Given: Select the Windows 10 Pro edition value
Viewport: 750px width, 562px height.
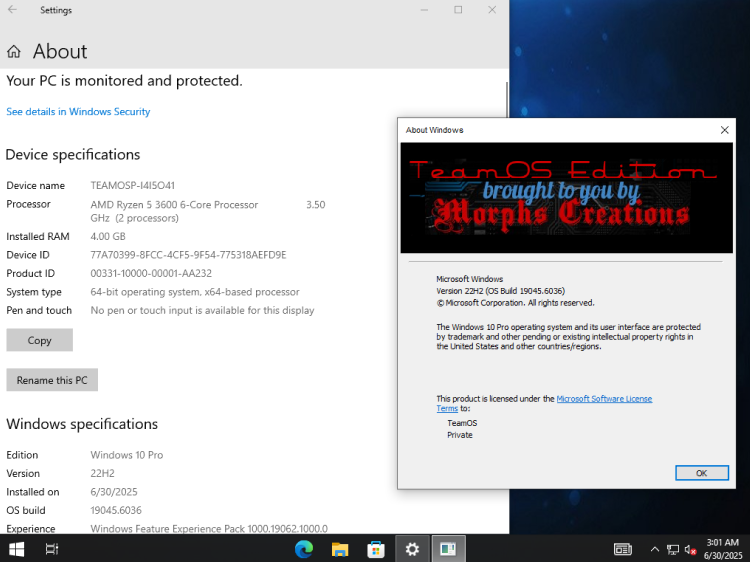Looking at the screenshot, I should [x=127, y=455].
